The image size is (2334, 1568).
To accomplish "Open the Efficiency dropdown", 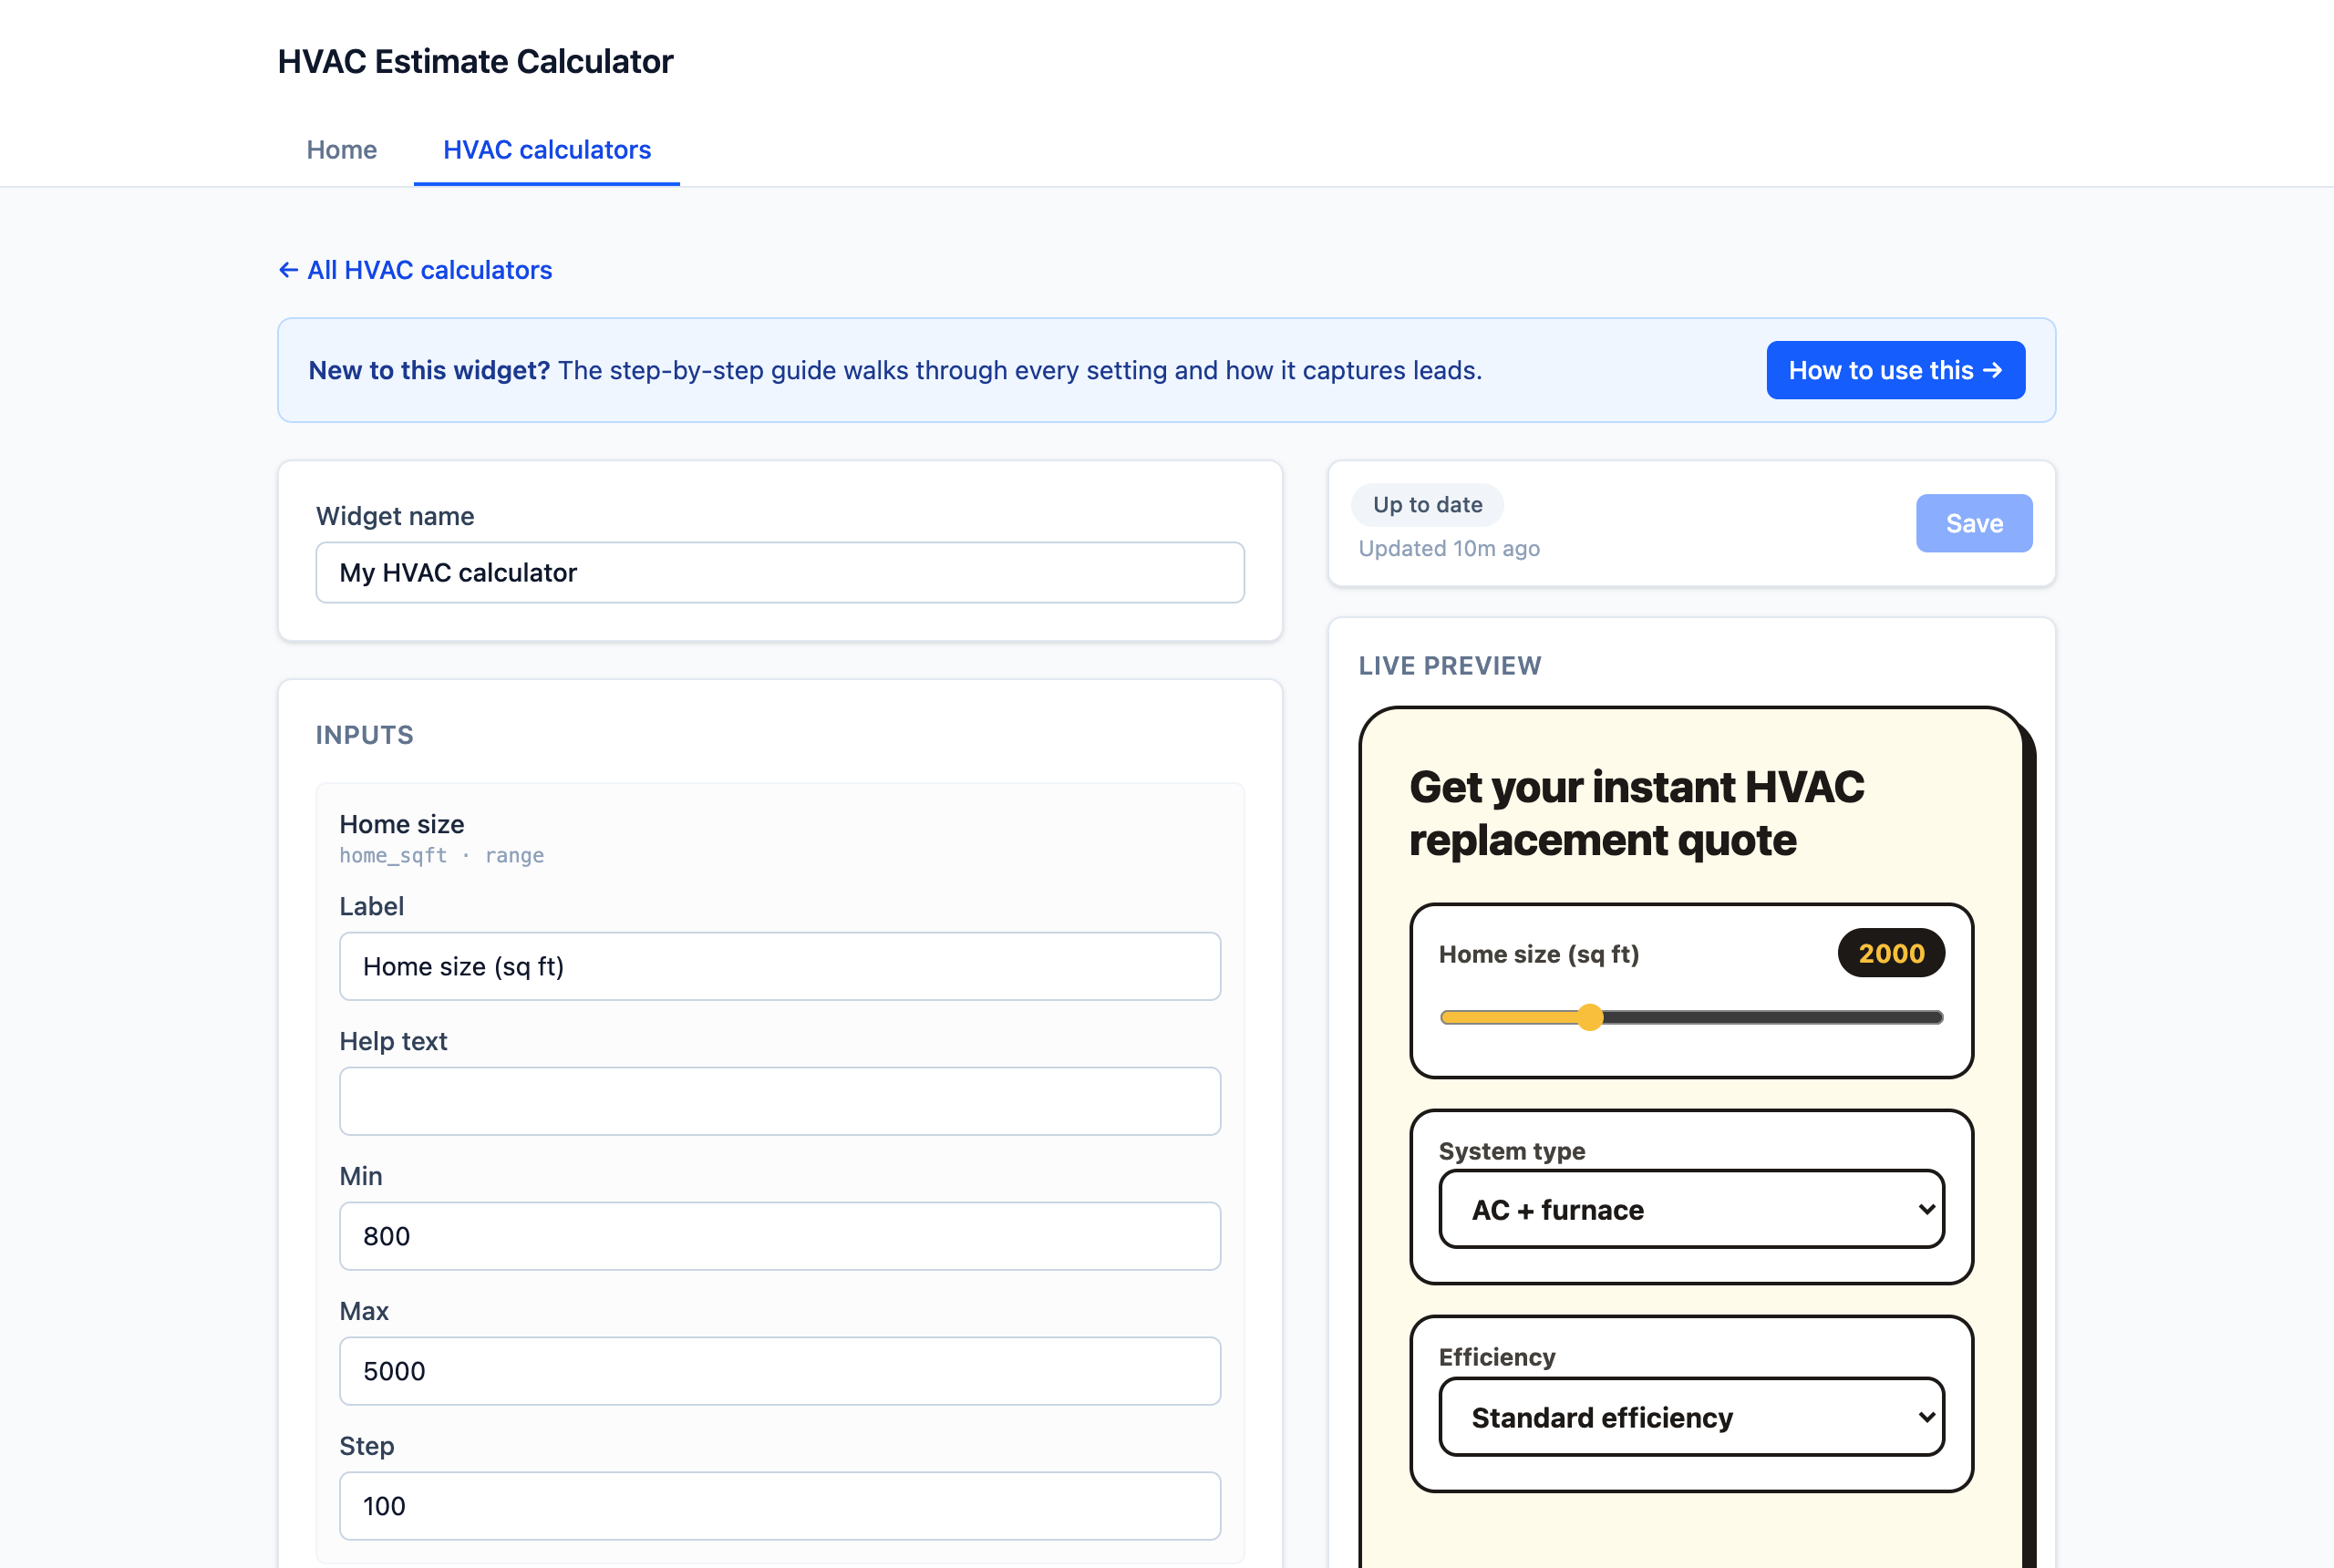I will pyautogui.click(x=1691, y=1417).
